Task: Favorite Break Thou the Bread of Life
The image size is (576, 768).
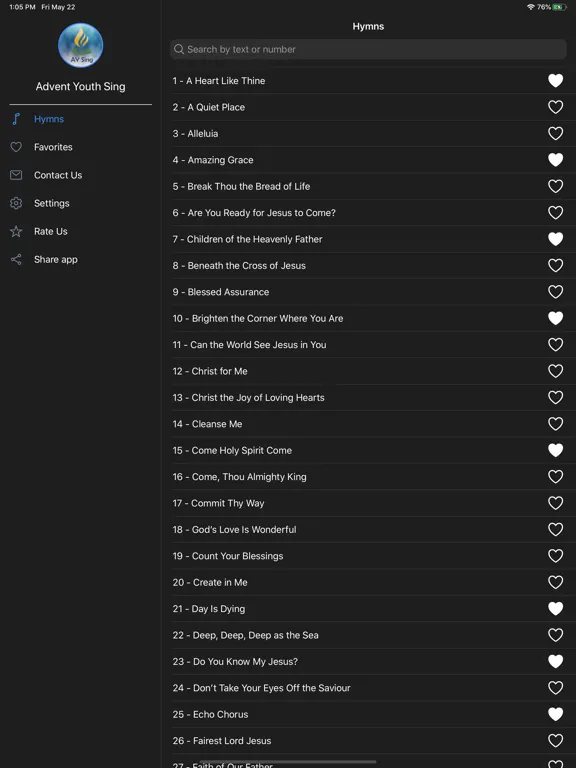Action: point(555,187)
